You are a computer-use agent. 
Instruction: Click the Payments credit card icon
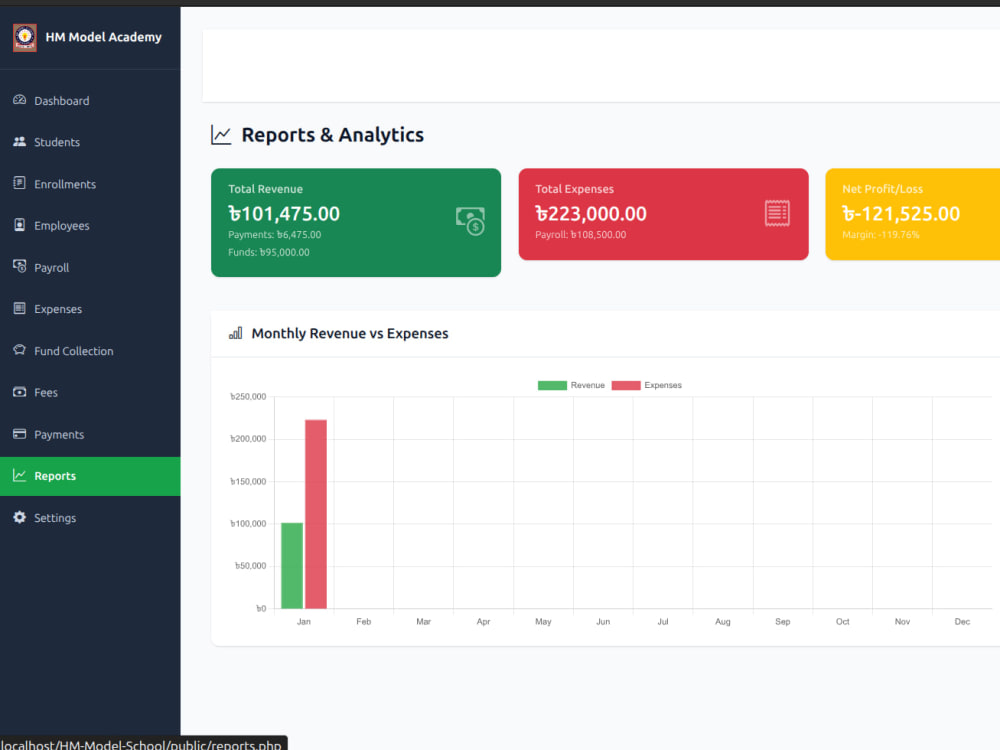20,434
